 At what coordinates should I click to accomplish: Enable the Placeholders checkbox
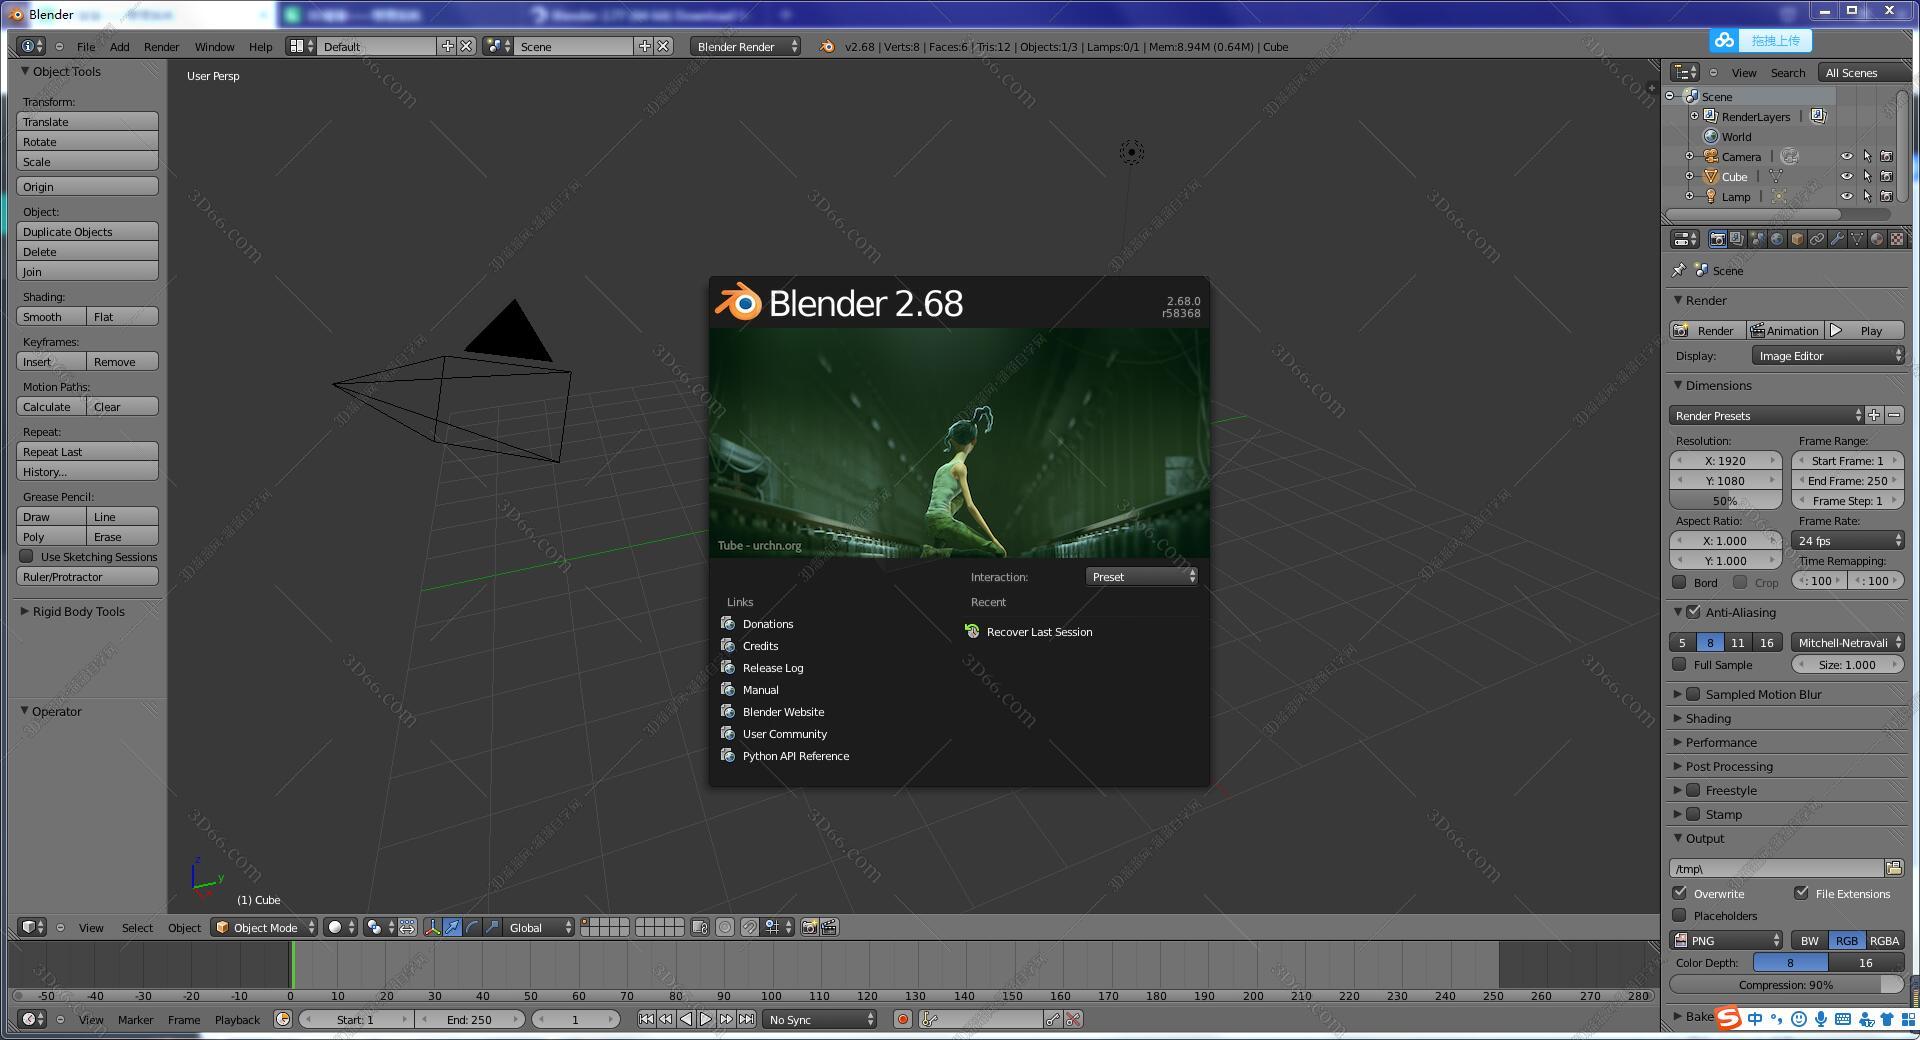point(1680,916)
